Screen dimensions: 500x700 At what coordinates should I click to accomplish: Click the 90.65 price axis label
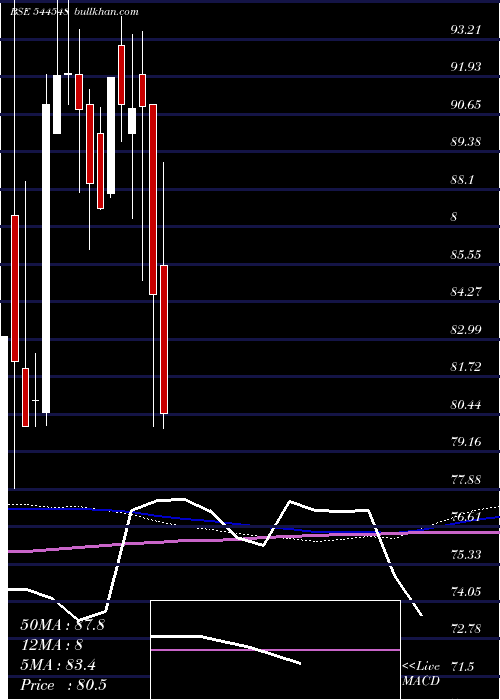coord(467,105)
